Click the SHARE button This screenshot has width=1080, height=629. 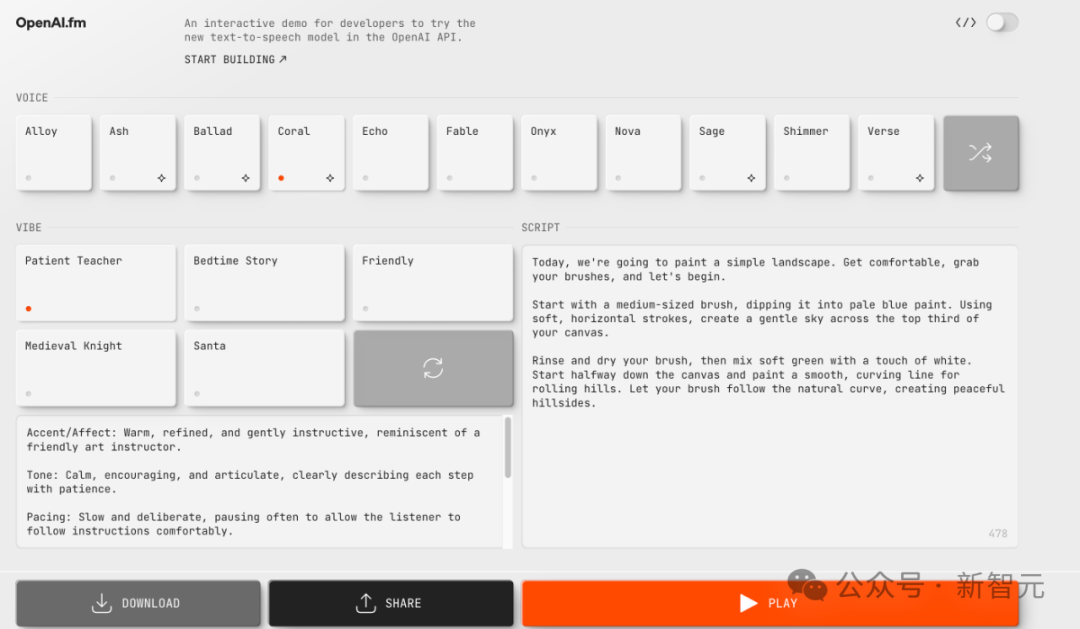pyautogui.click(x=391, y=603)
